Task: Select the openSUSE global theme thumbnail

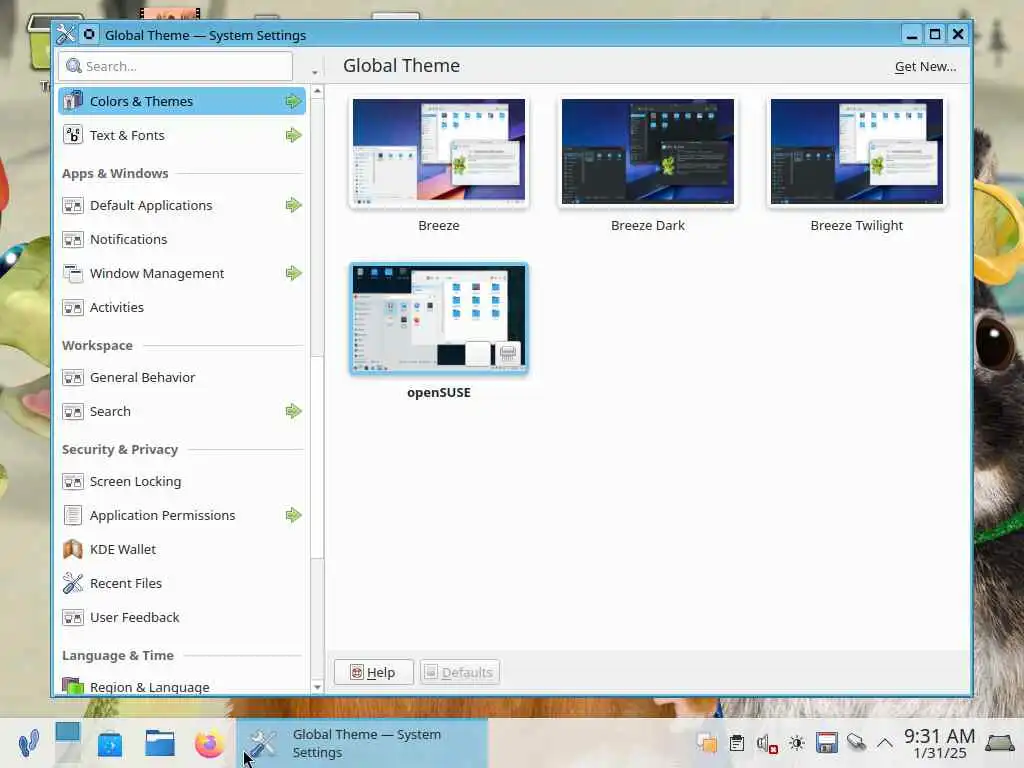Action: tap(438, 319)
